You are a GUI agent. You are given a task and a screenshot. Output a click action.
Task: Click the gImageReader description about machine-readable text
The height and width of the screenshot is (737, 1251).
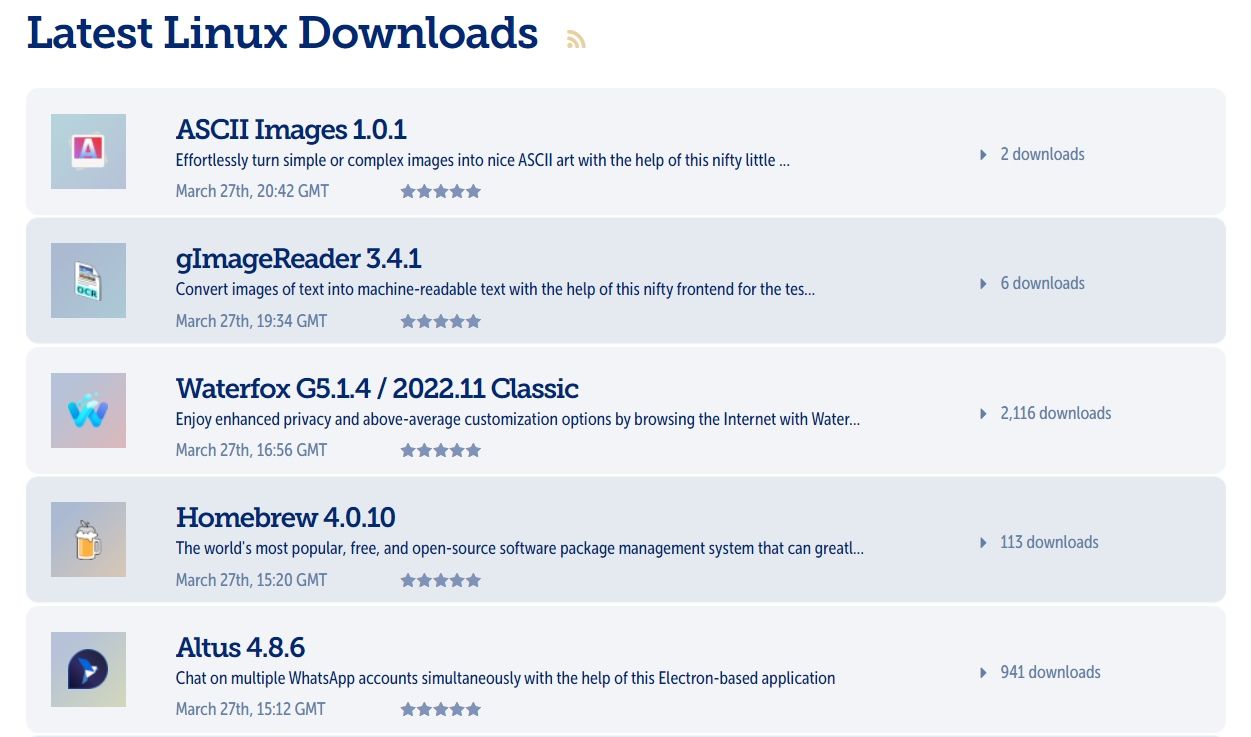pyautogui.click(x=495, y=290)
